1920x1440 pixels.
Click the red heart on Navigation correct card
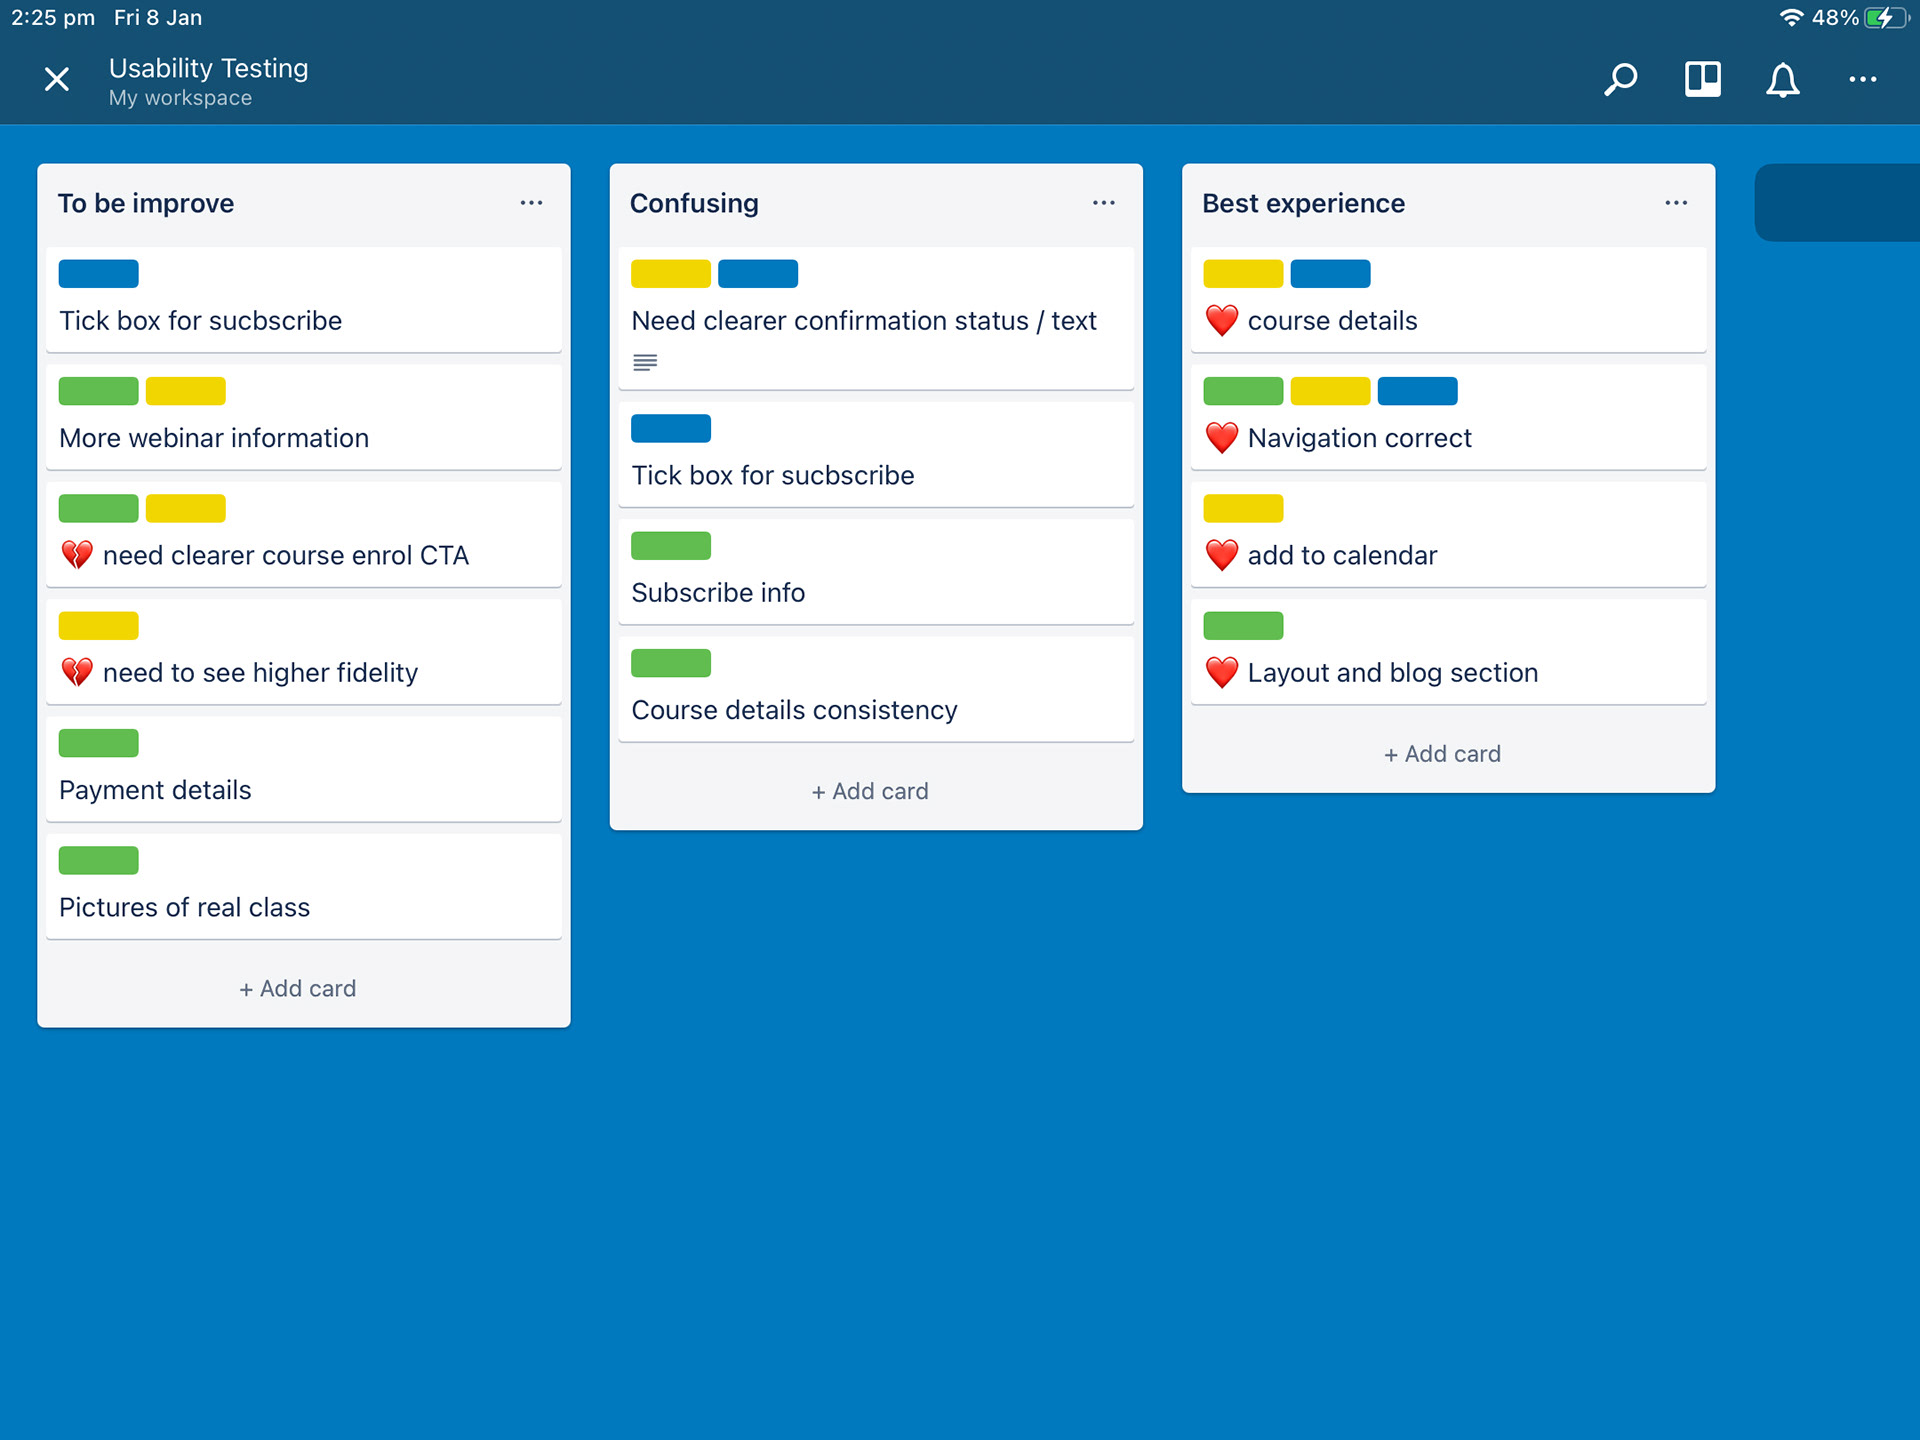coord(1221,438)
